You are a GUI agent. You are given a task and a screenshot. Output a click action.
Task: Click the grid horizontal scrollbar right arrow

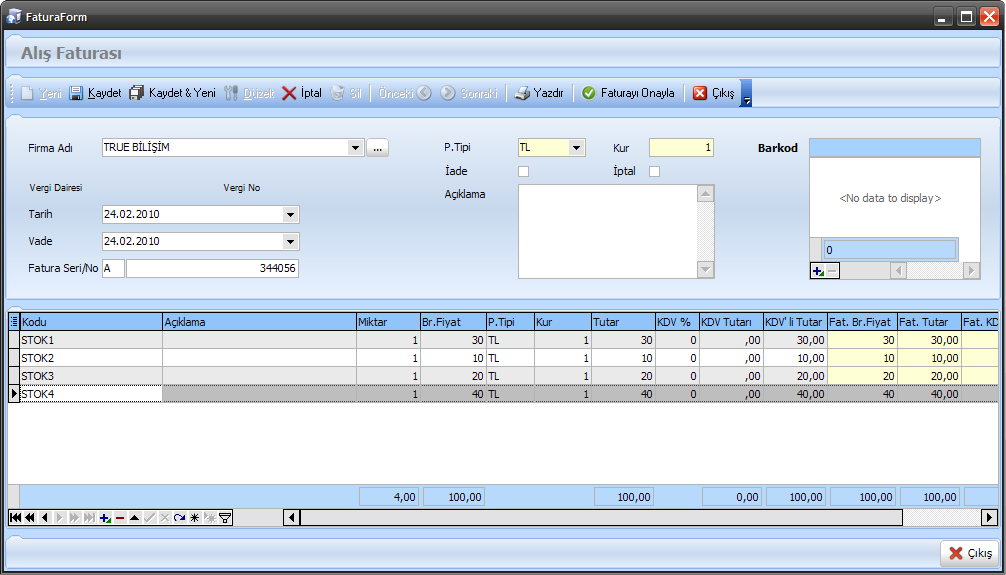click(989, 517)
